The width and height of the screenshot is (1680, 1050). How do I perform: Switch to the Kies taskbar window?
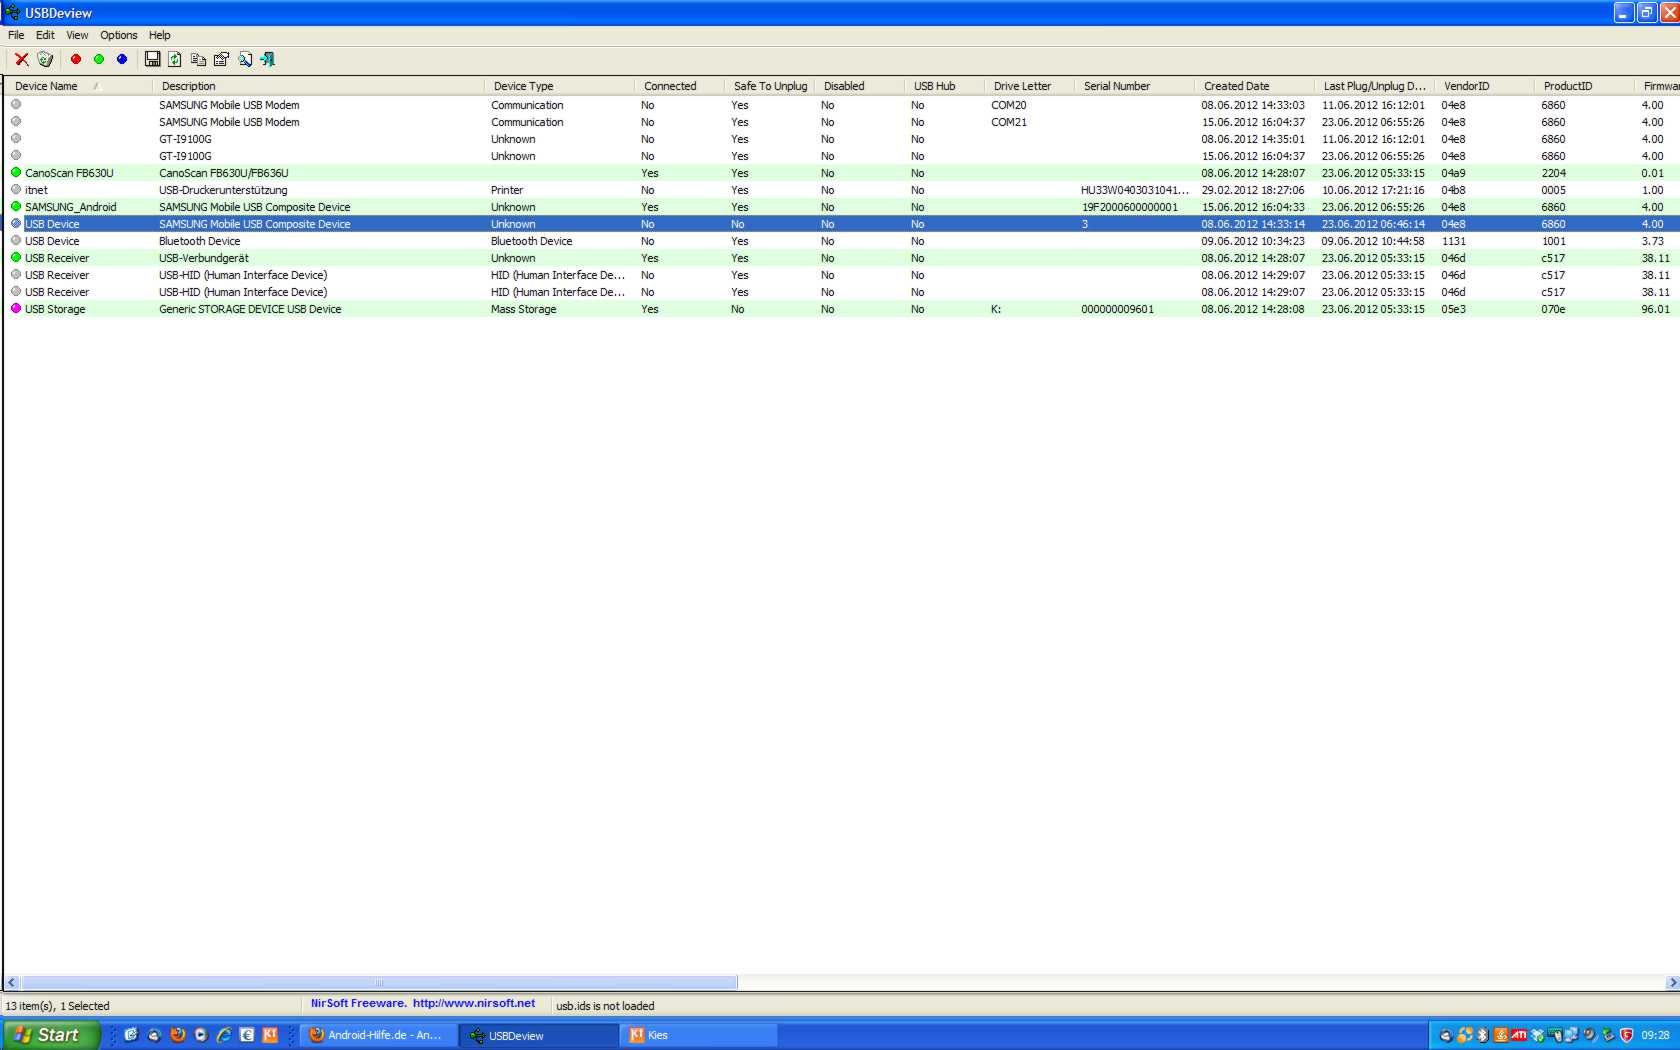click(699, 1035)
